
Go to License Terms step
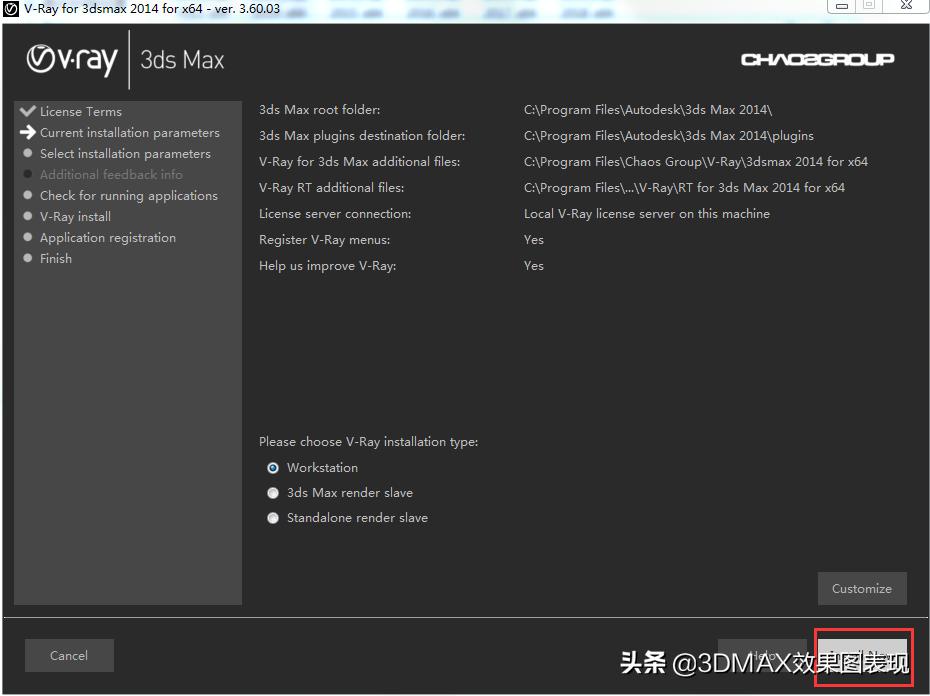(81, 112)
